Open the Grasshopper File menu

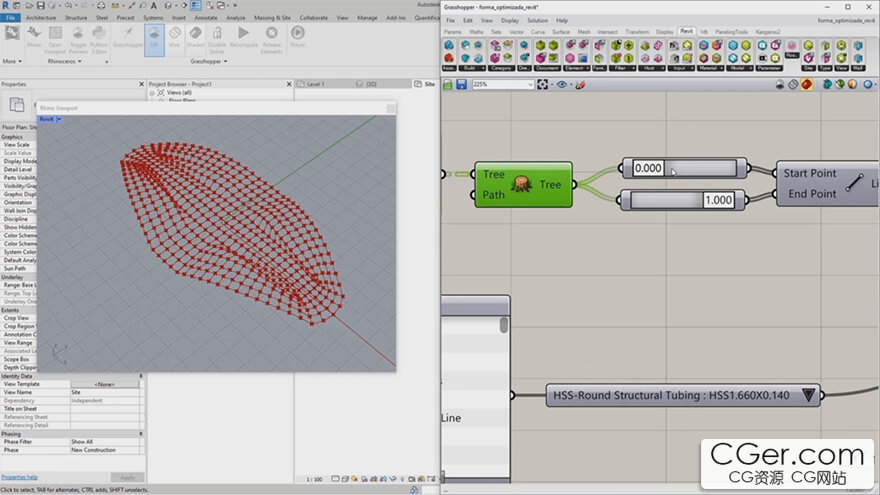pos(450,20)
